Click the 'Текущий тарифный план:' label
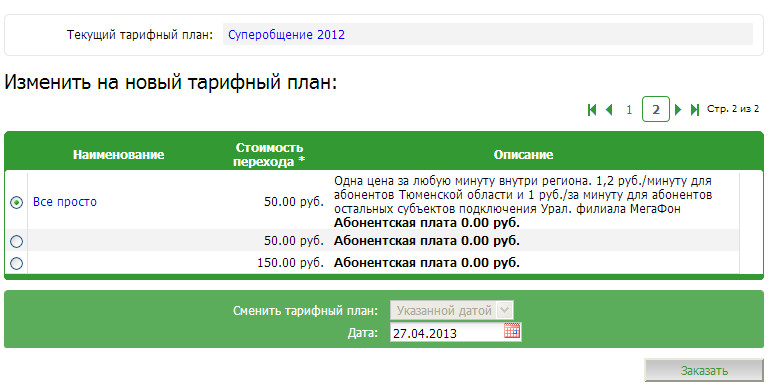Viewport: 775px width, 388px height. (140, 35)
